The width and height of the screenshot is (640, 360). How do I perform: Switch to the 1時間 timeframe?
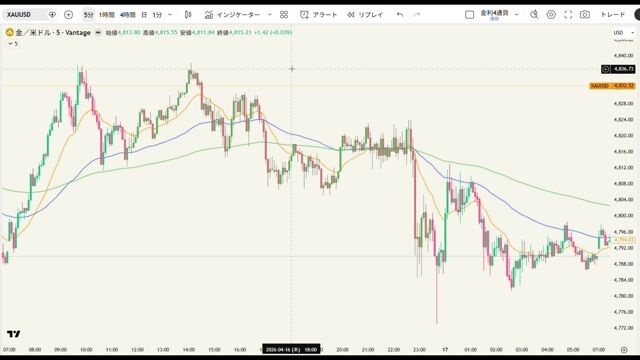point(107,15)
